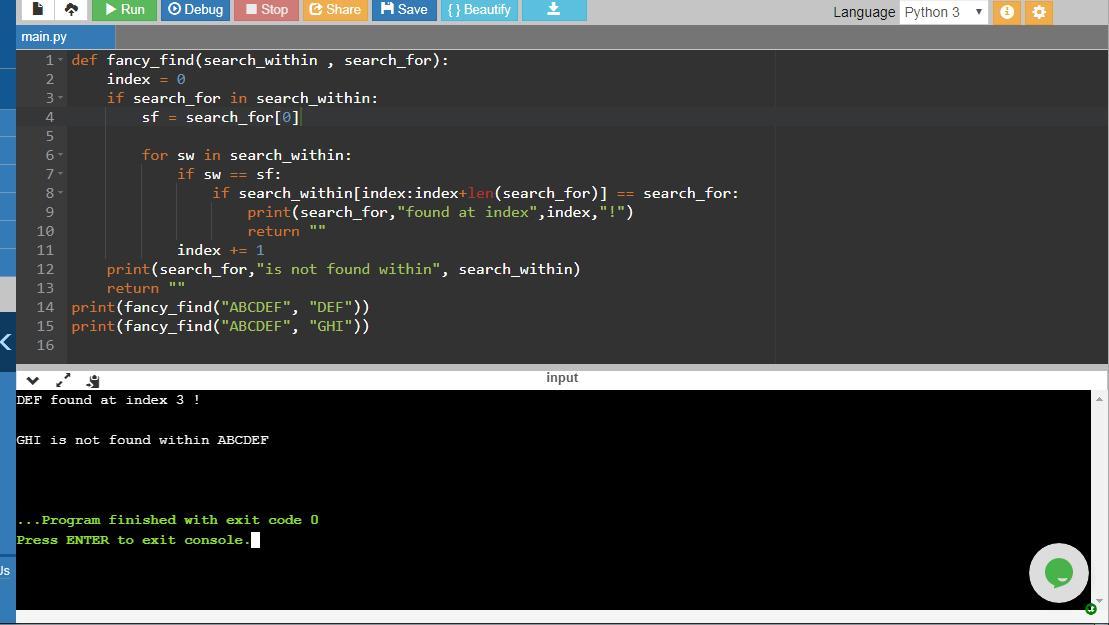This screenshot has height=625, width=1109.
Task: Open the Language dropdown showing Python 3
Action: point(943,12)
